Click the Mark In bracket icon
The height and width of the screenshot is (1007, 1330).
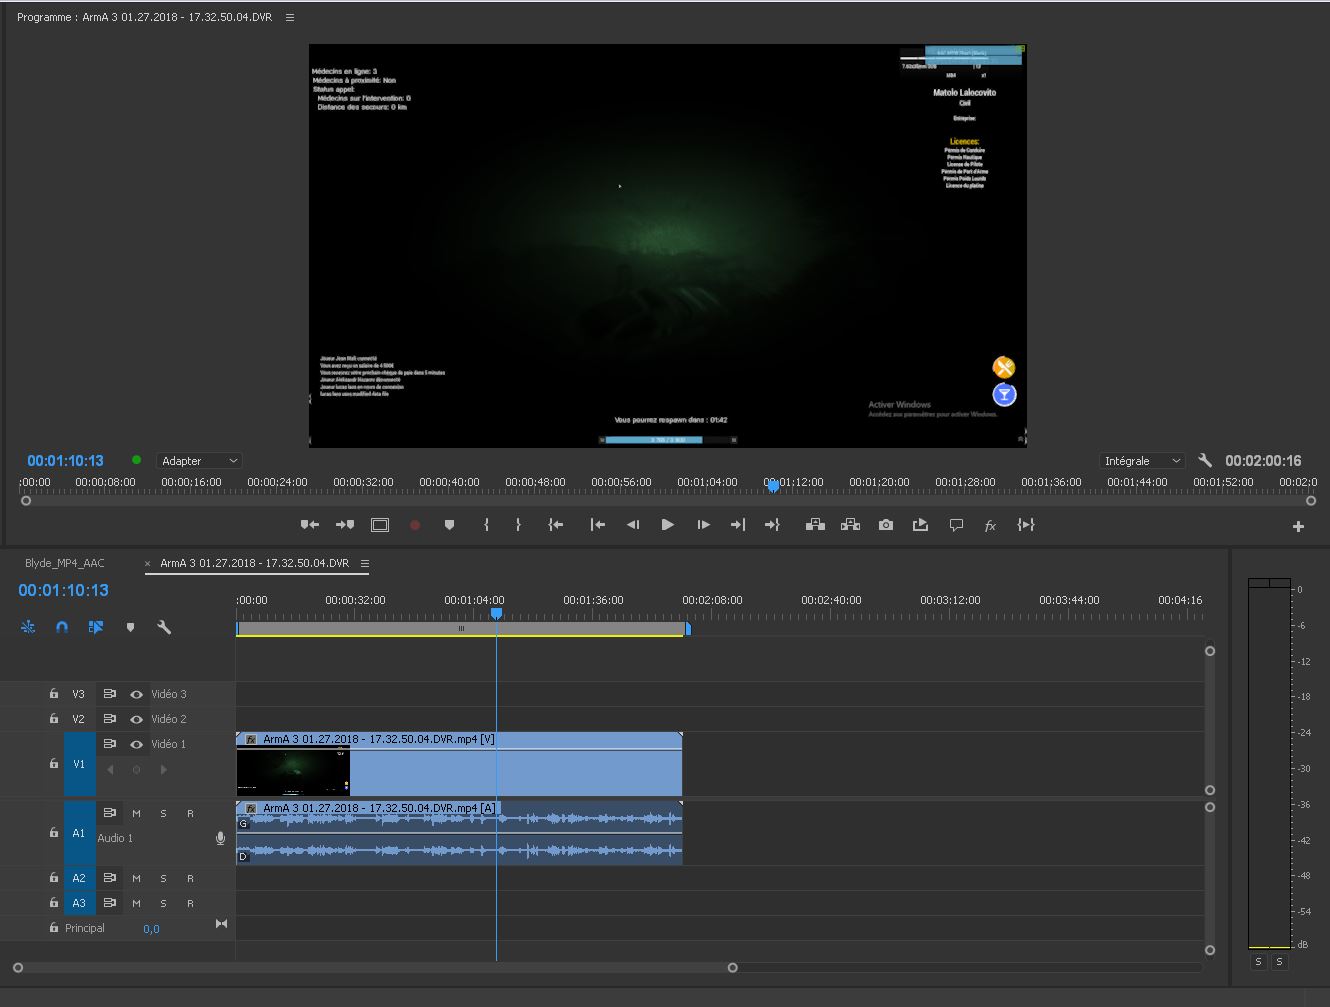pyautogui.click(x=486, y=525)
